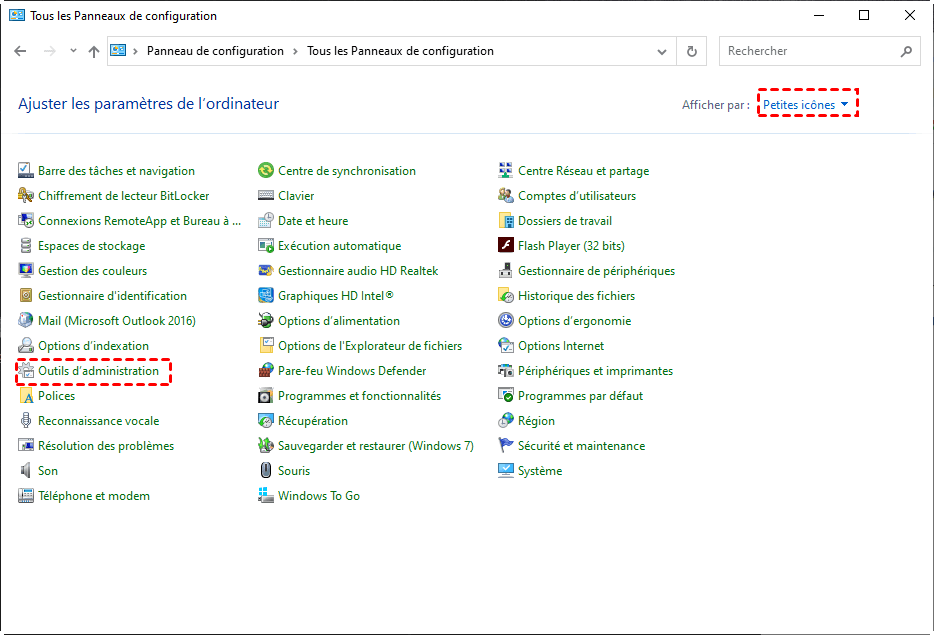Expand the chevron after Panneau de configuration
Viewport: 934px width, 635px height.
coord(296,51)
